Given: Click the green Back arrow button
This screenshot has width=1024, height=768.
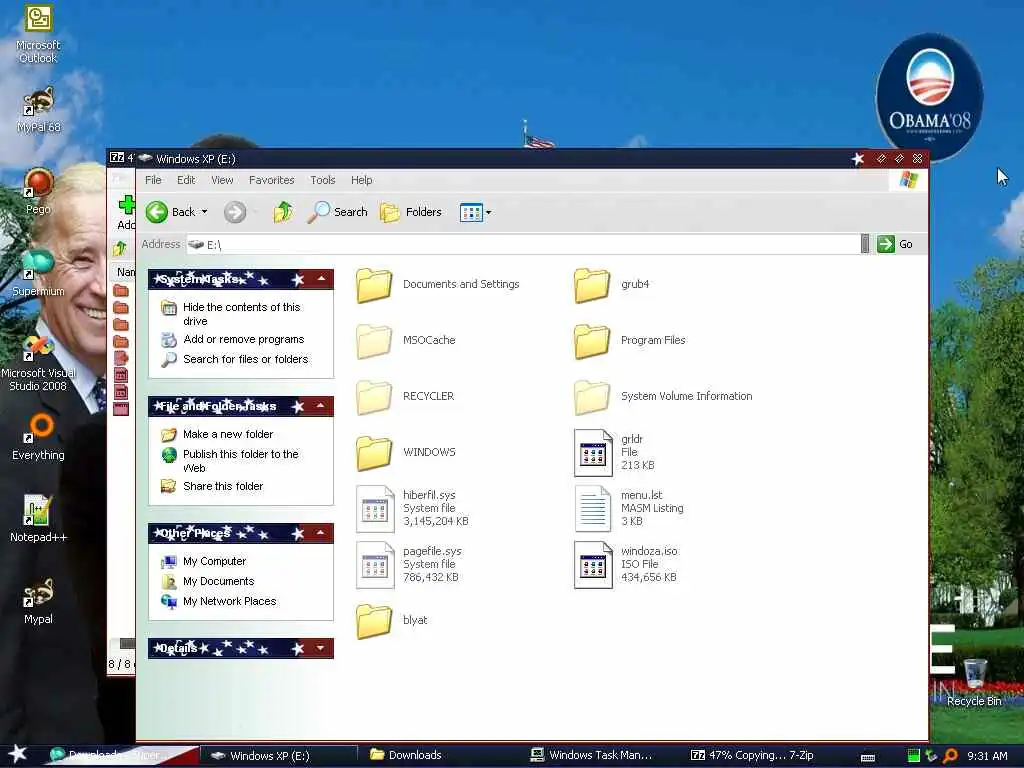Looking at the screenshot, I should (x=157, y=212).
